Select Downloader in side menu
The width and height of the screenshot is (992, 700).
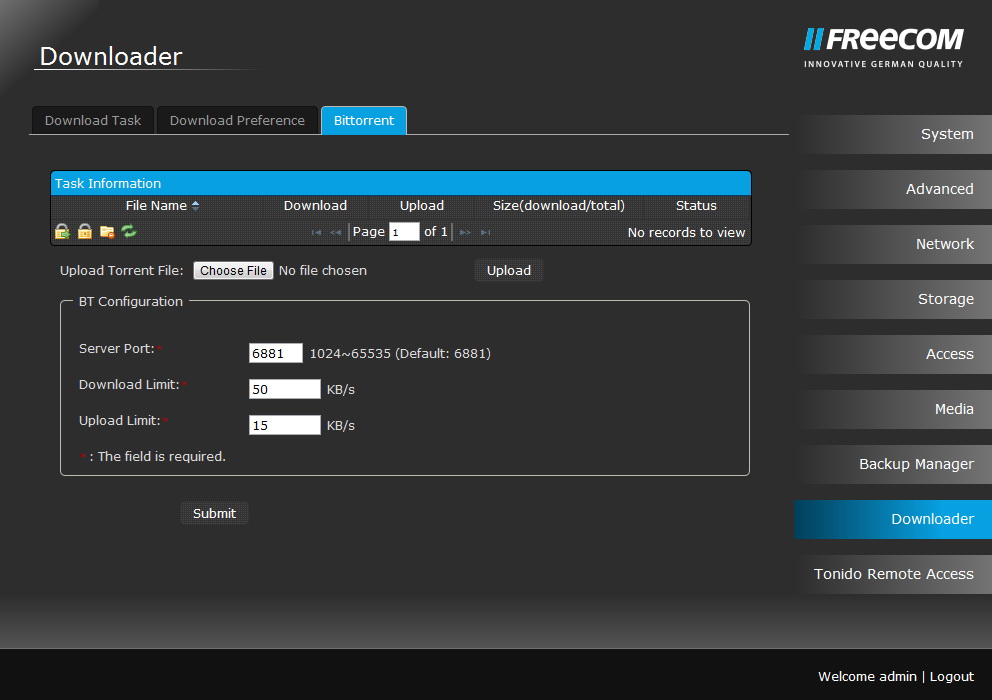coord(893,520)
